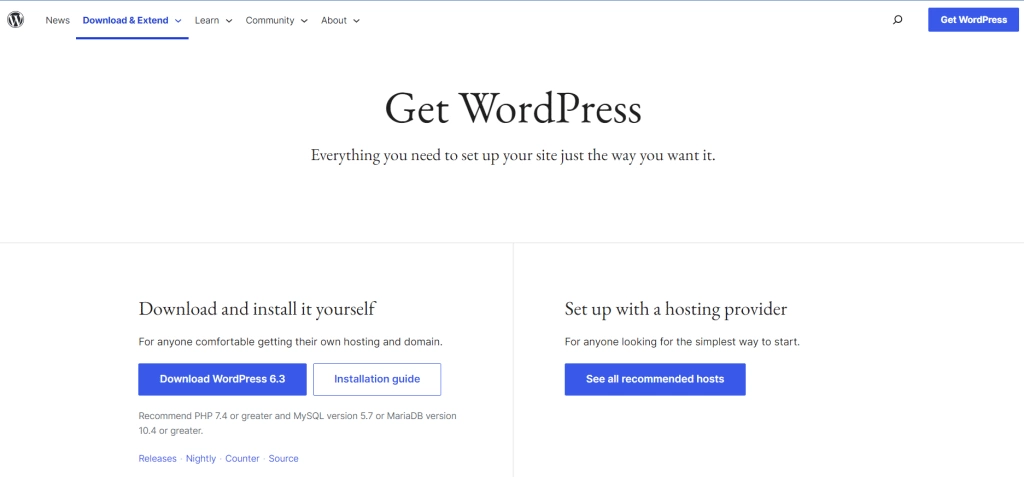Click the 'Get WordPress' page heading
This screenshot has width=1024, height=477.
pos(513,108)
